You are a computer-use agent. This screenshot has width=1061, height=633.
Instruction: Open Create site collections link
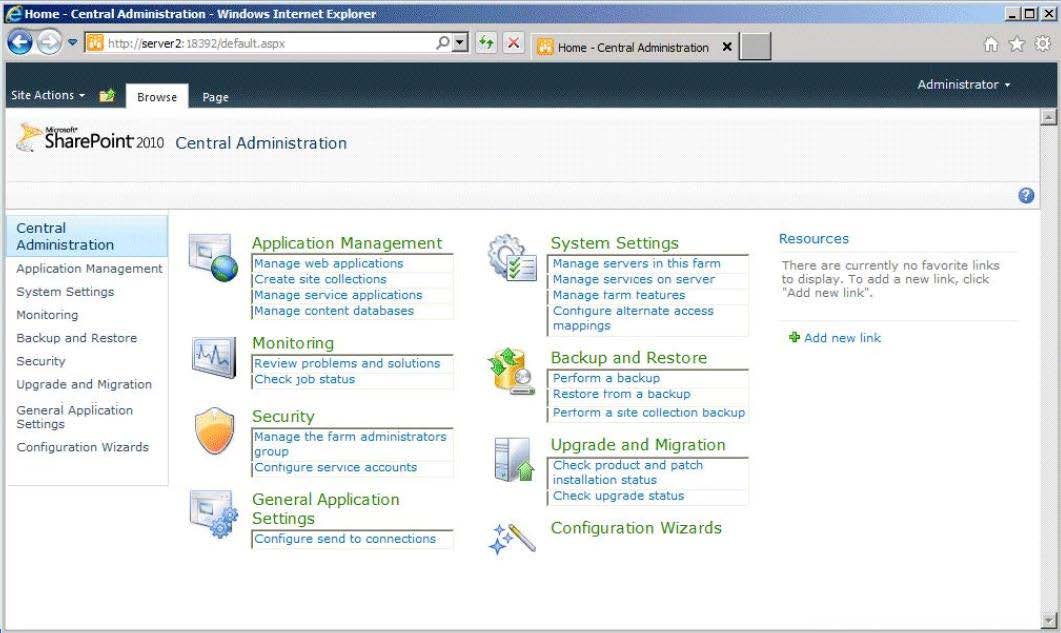[x=320, y=279]
